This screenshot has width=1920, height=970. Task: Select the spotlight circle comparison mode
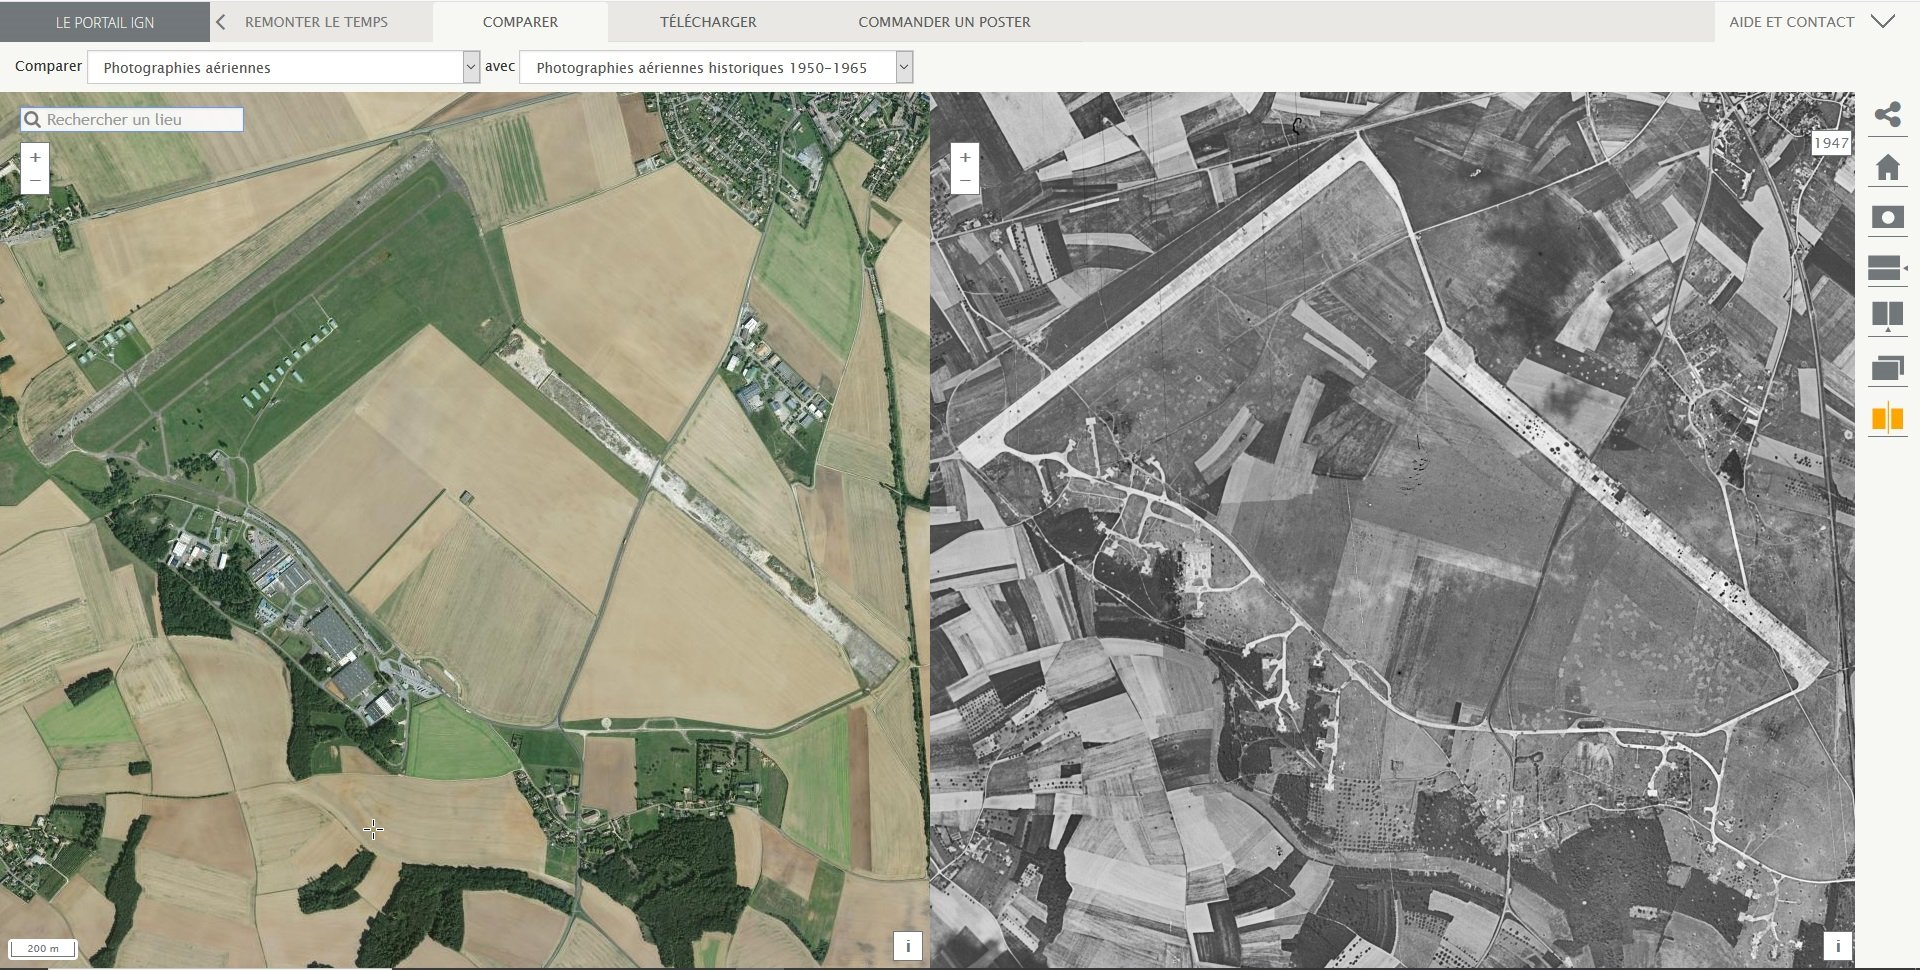pyautogui.click(x=1887, y=217)
